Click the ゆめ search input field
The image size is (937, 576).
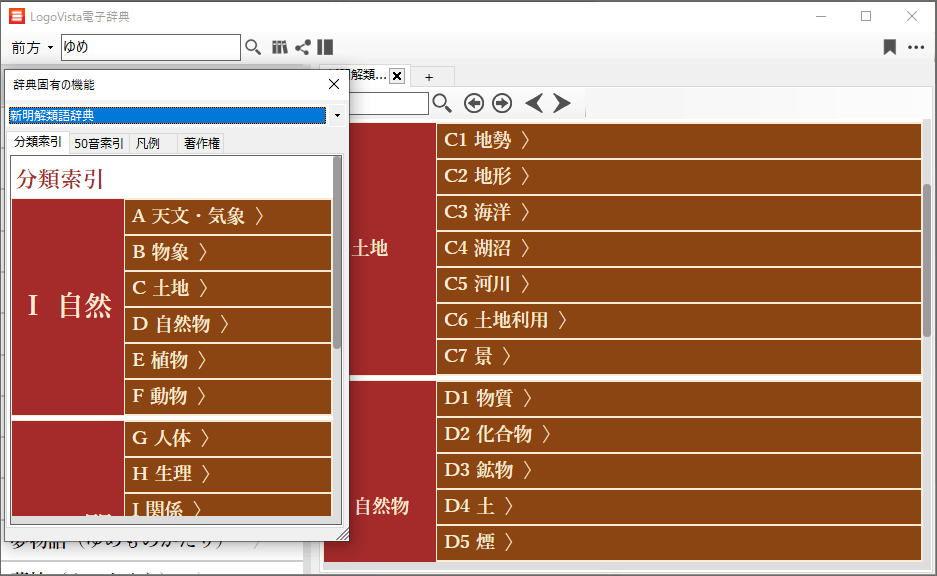click(150, 47)
